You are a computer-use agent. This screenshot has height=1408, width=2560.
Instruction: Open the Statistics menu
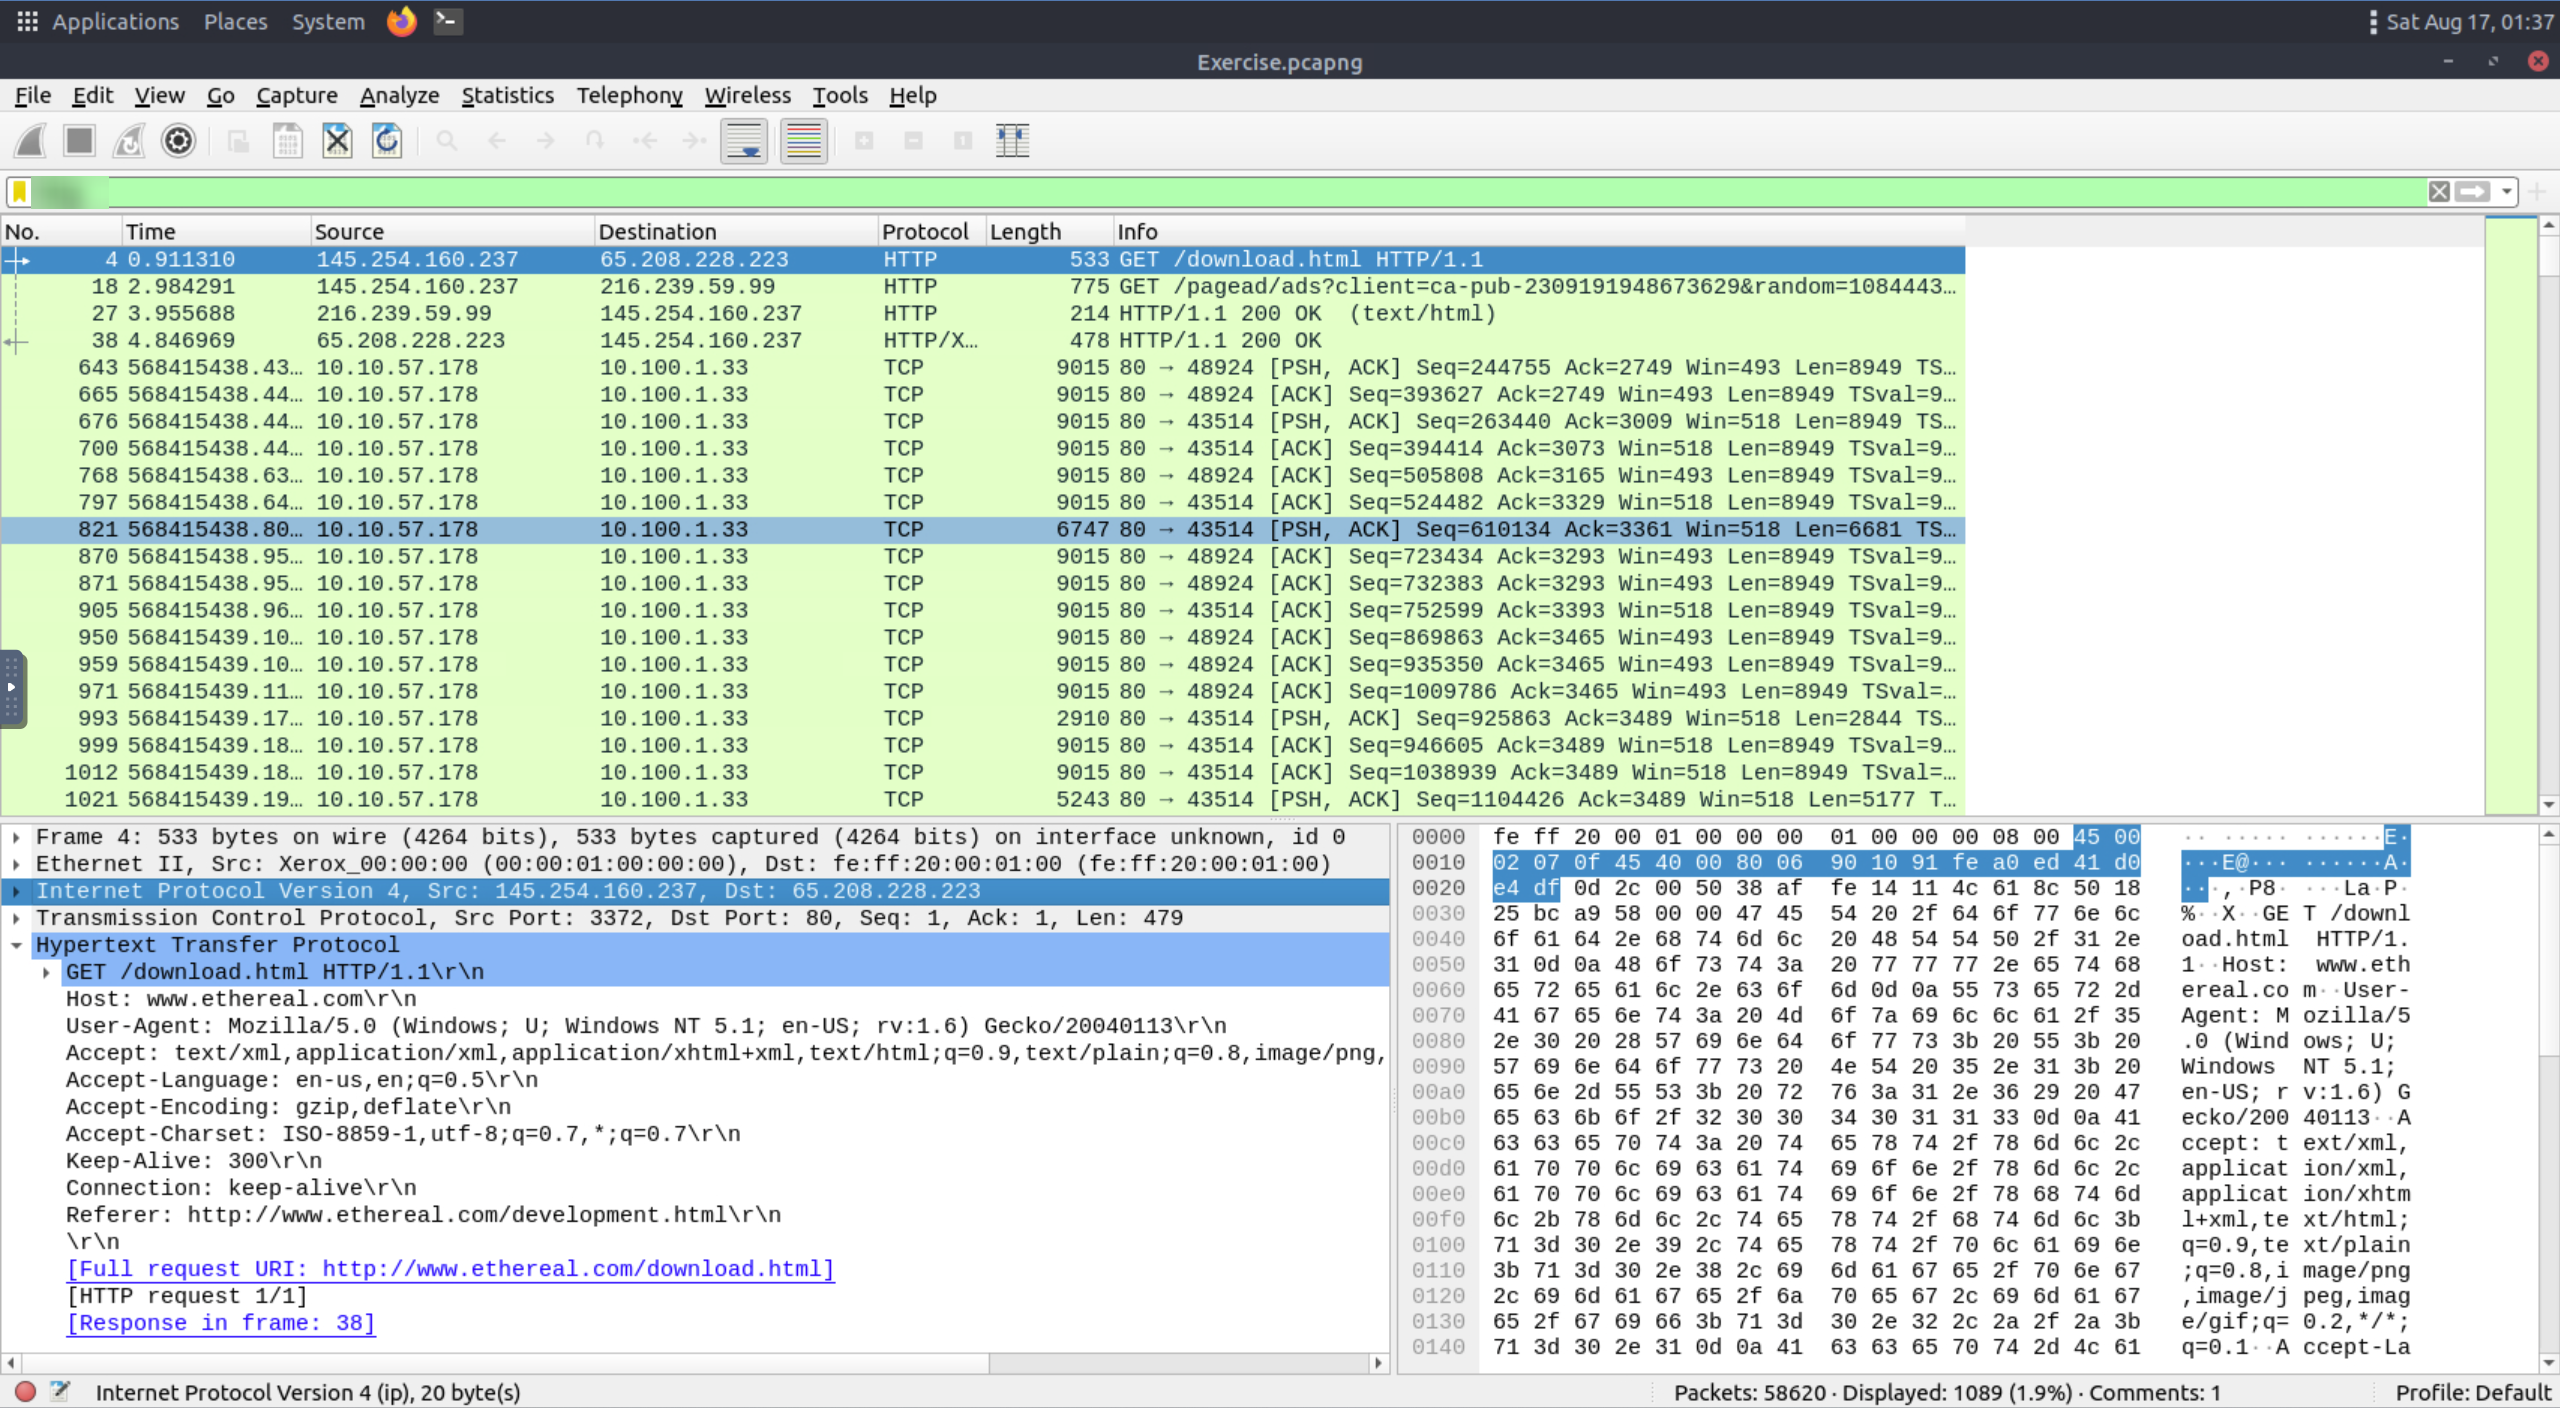[507, 95]
